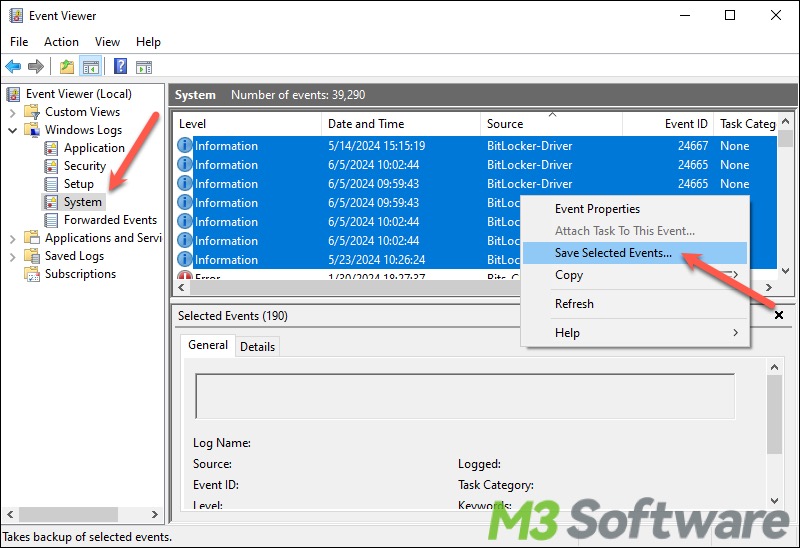Expand the Saved Logs node
The image size is (800, 548).
13,256
